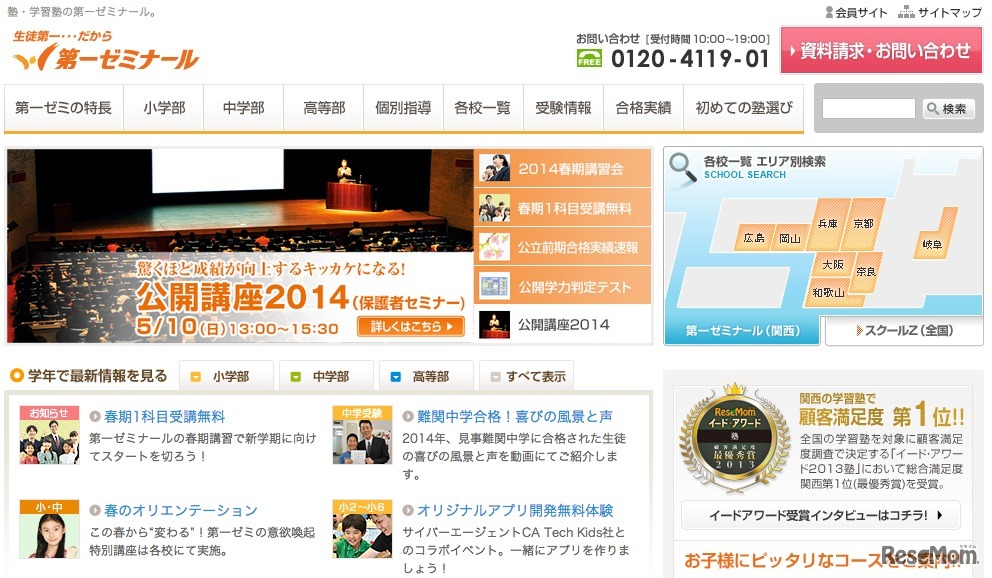Switch to 第一ゼミナール(関西) map tab
The width and height of the screenshot is (992, 578).
[742, 331]
